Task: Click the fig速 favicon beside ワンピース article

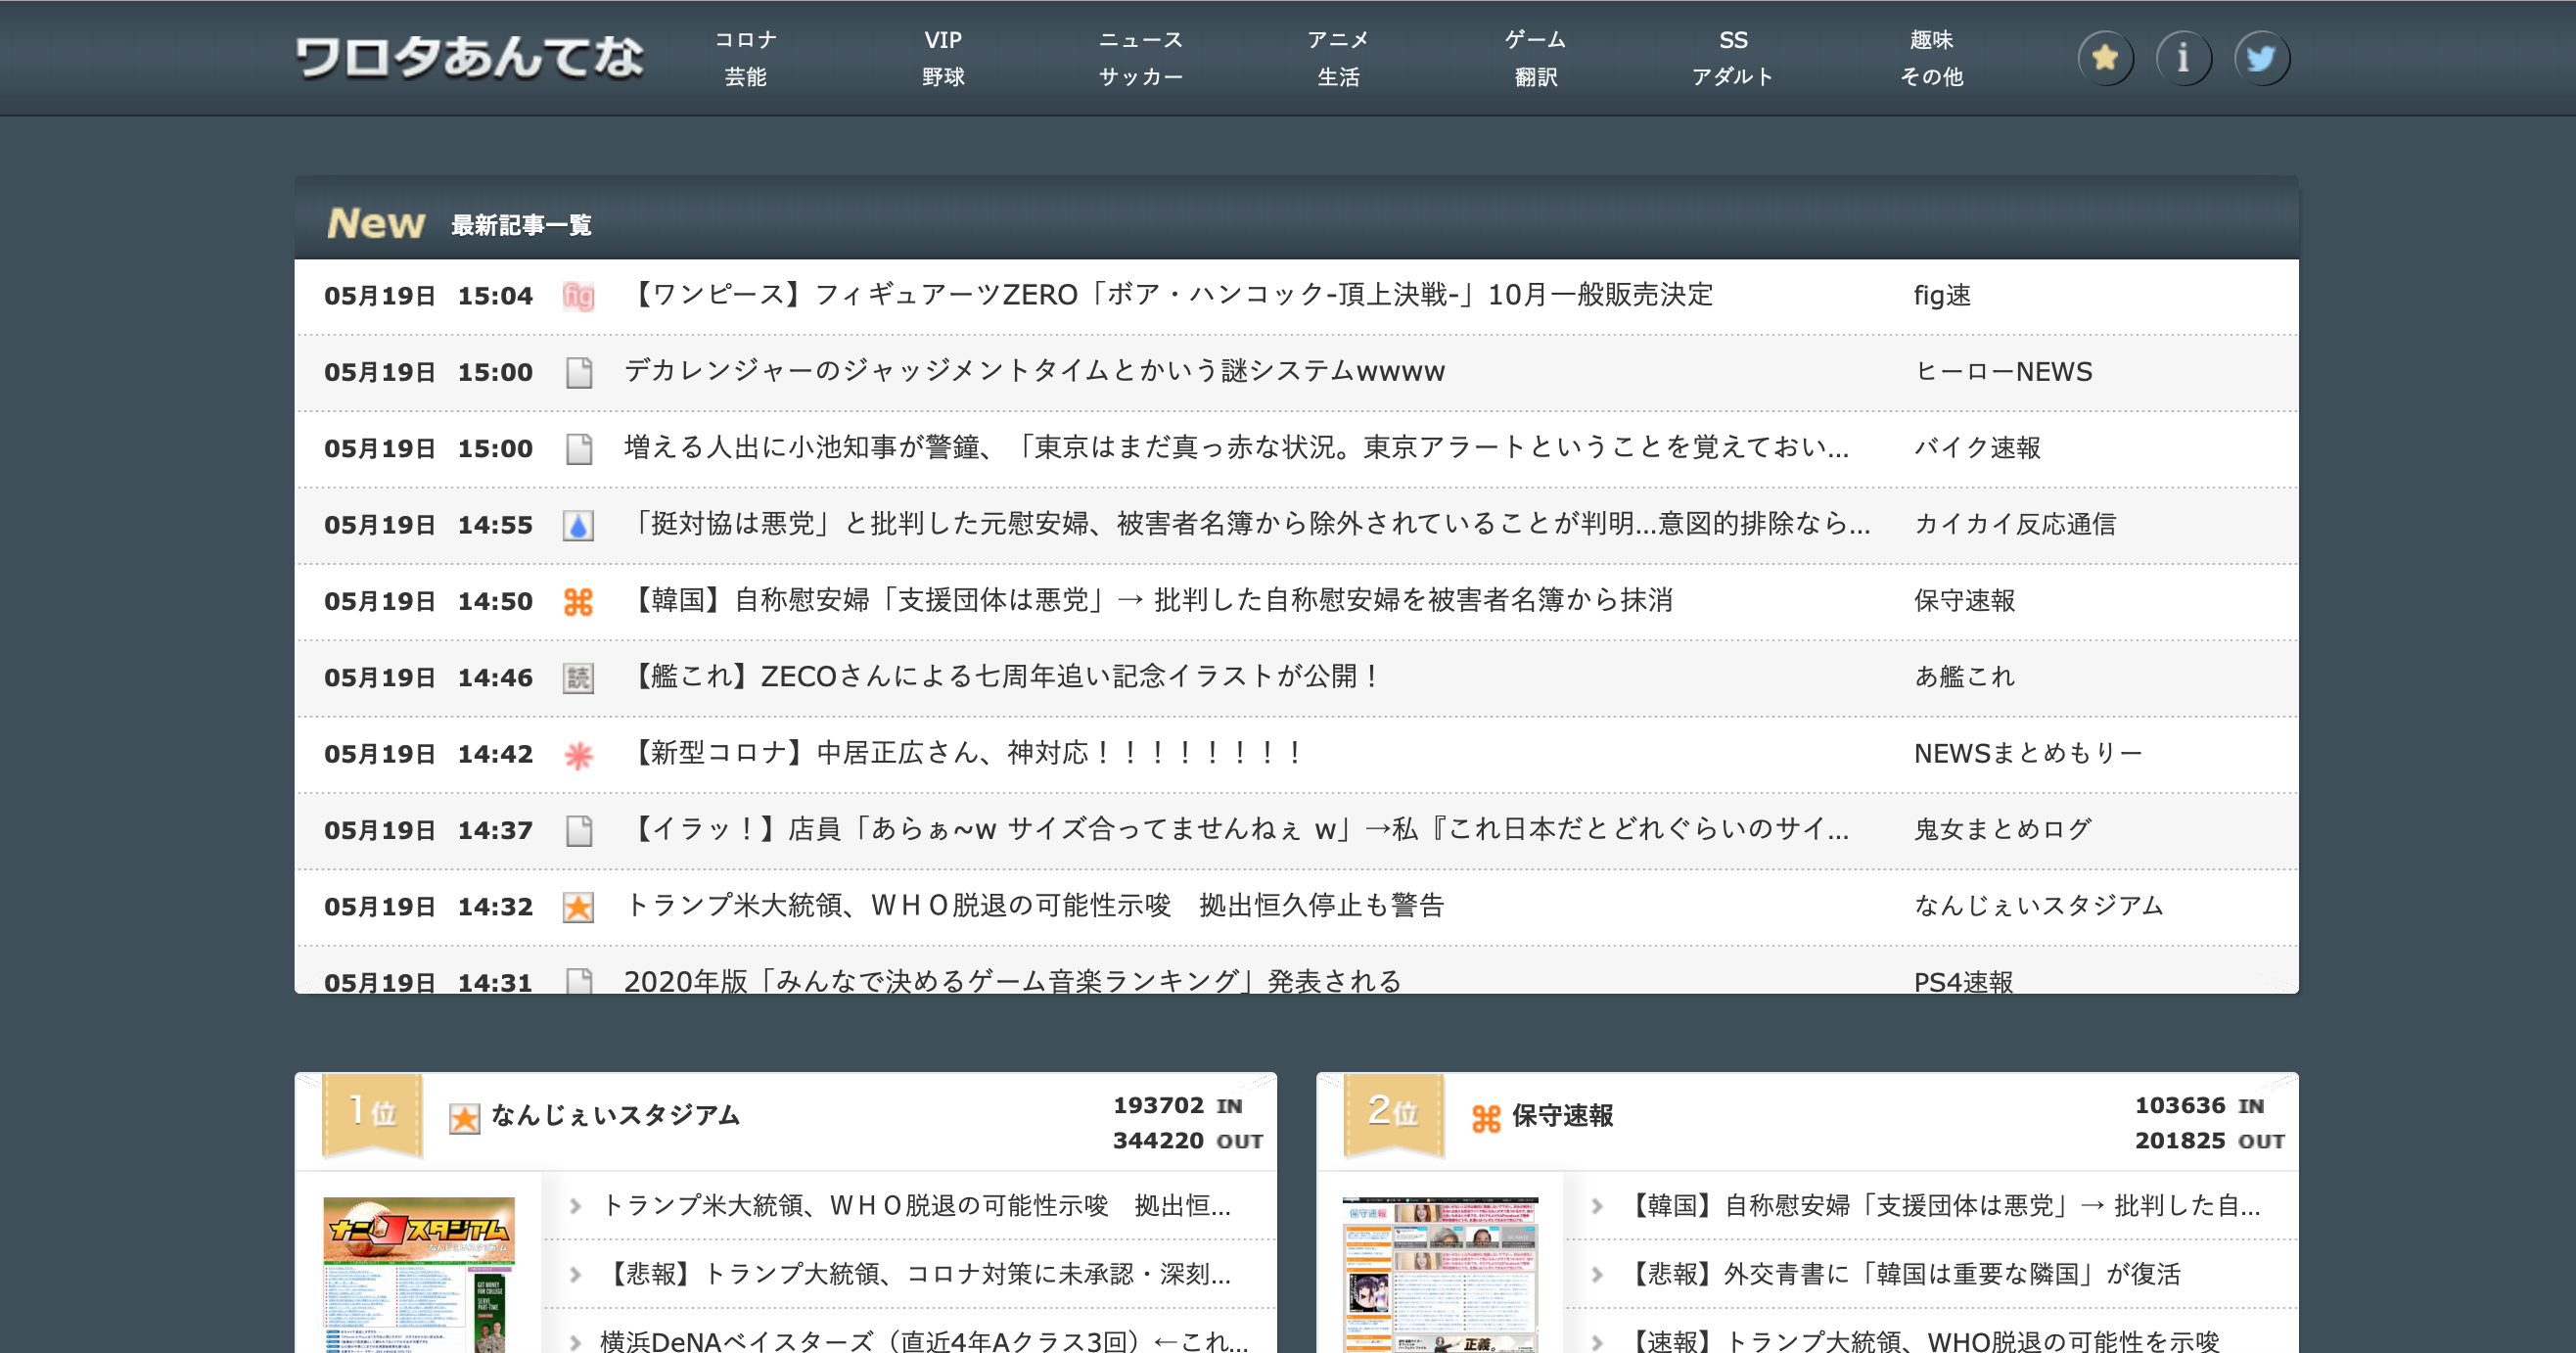Action: click(578, 296)
